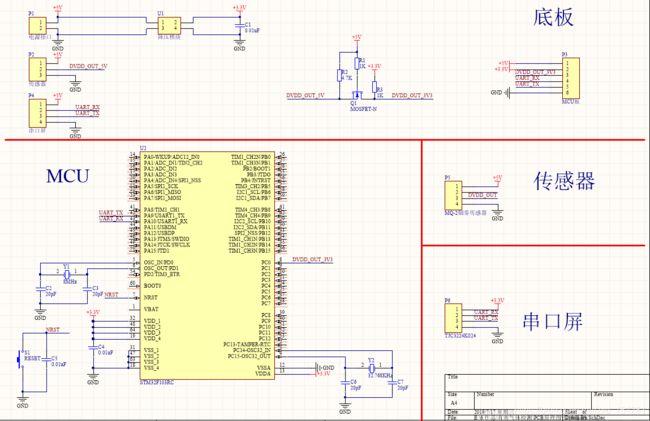Click DVDD_OUT_5V net label at P2
Screen dimensions: 650x421
88,66
